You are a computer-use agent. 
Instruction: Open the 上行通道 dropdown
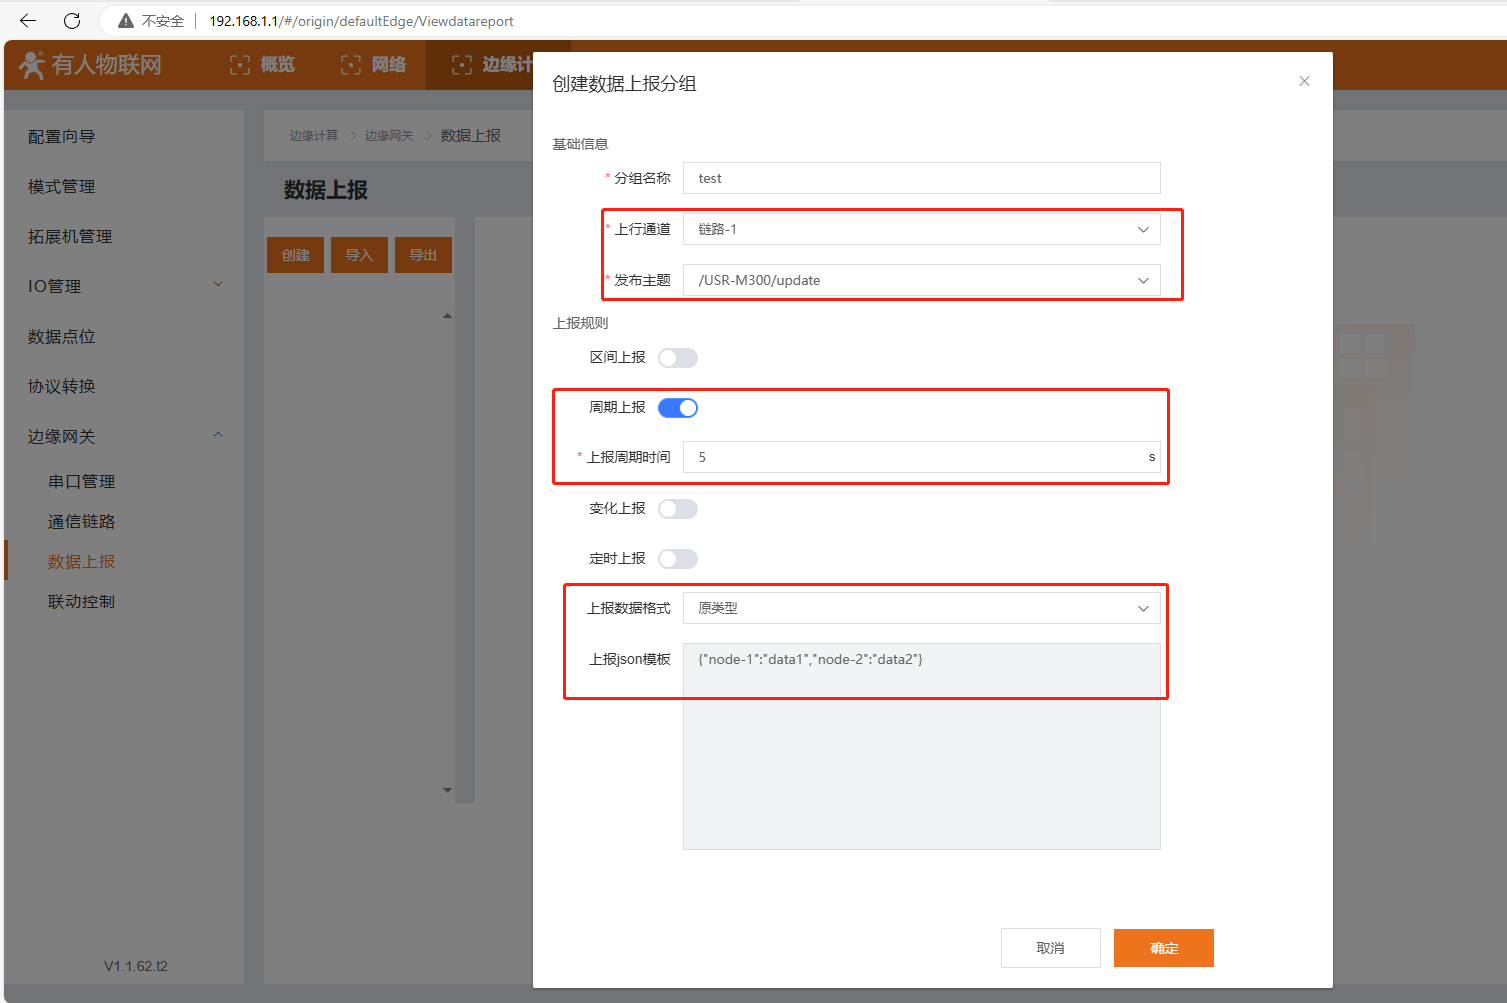point(920,230)
